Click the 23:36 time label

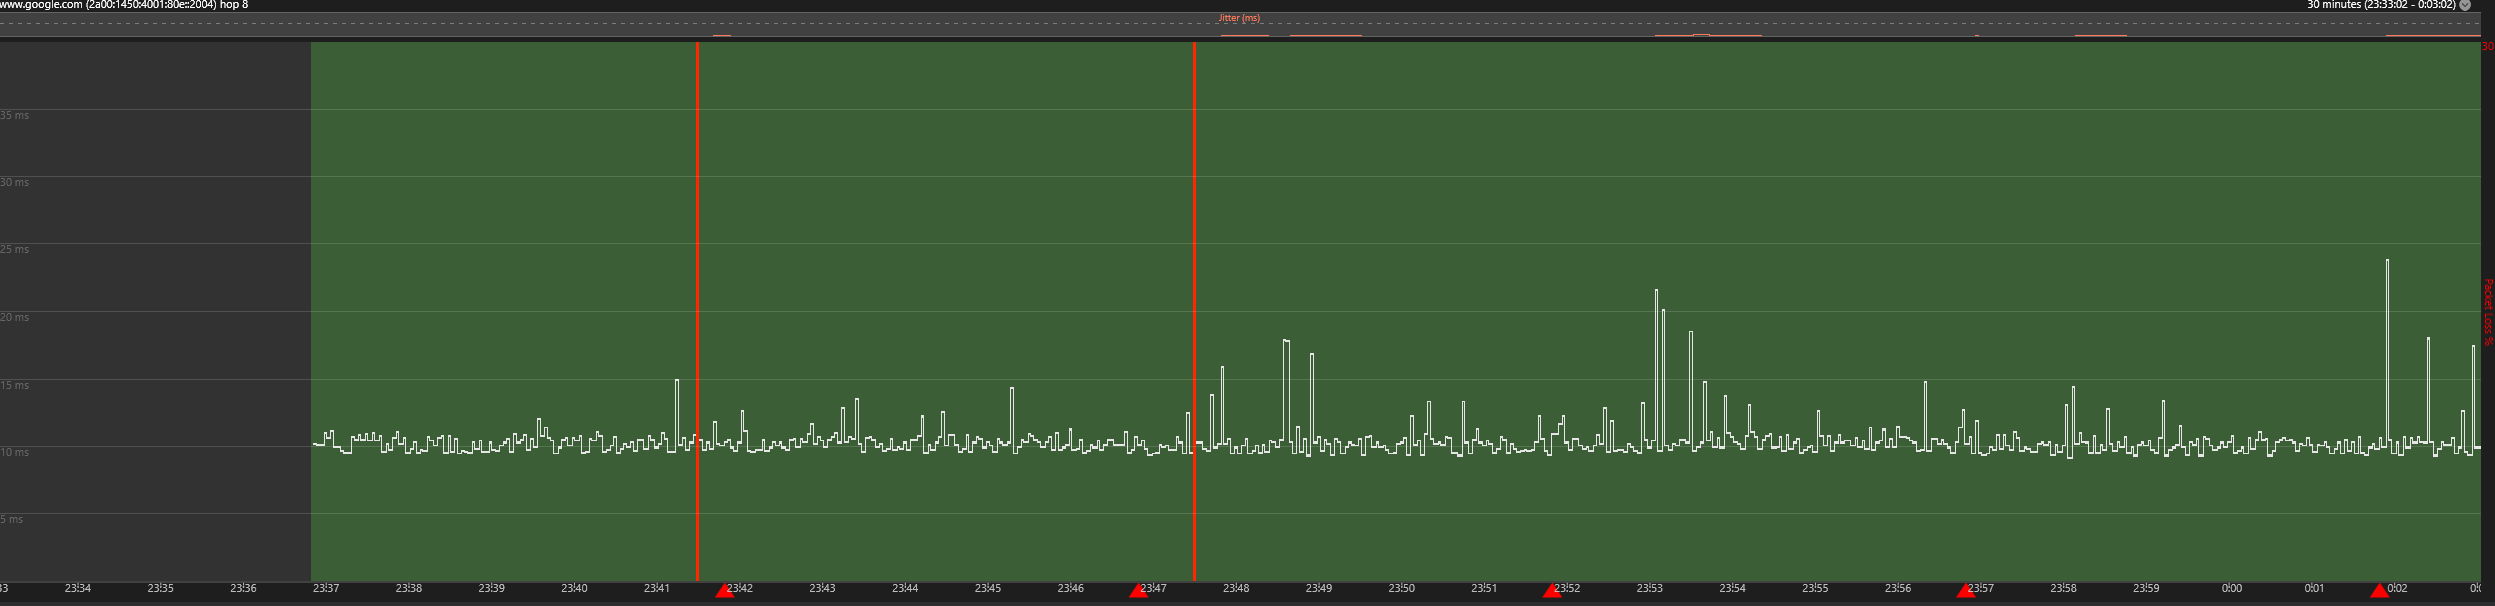click(x=244, y=588)
